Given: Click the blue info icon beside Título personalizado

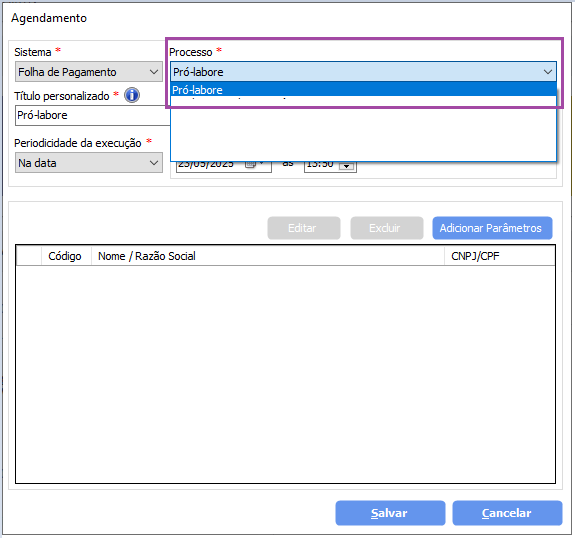Looking at the screenshot, I should 132,95.
